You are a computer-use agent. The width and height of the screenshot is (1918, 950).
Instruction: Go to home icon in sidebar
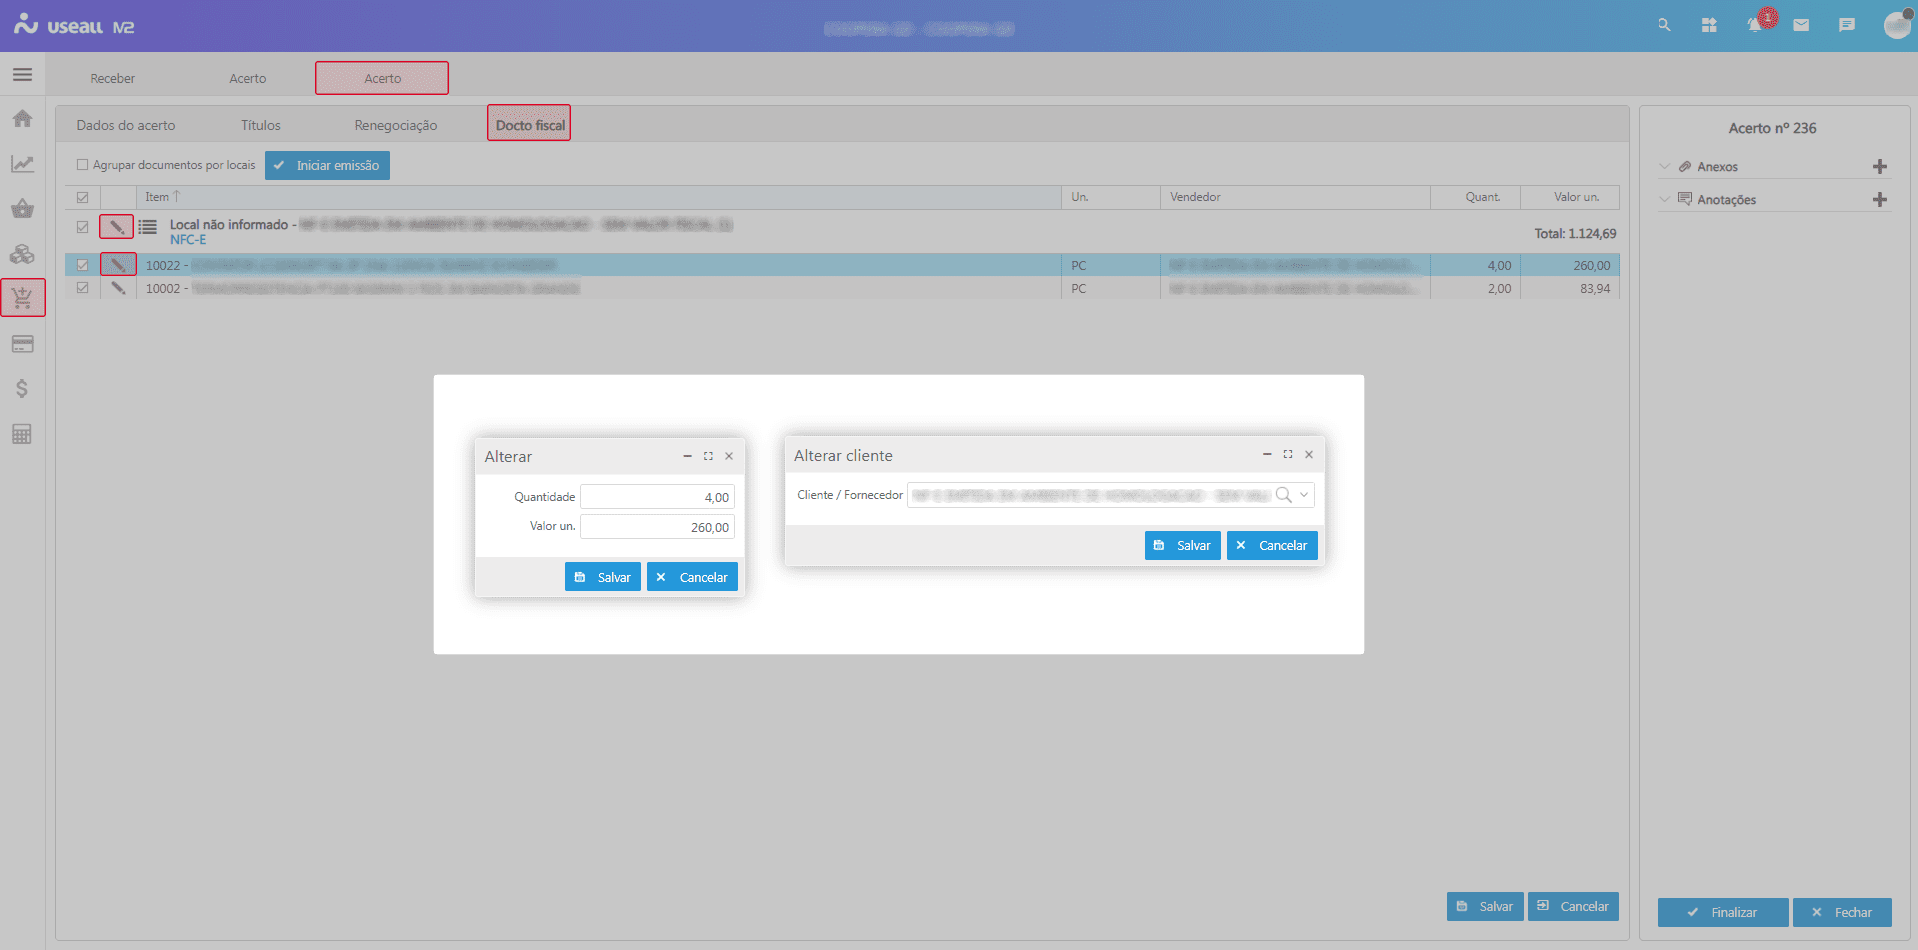(x=22, y=119)
